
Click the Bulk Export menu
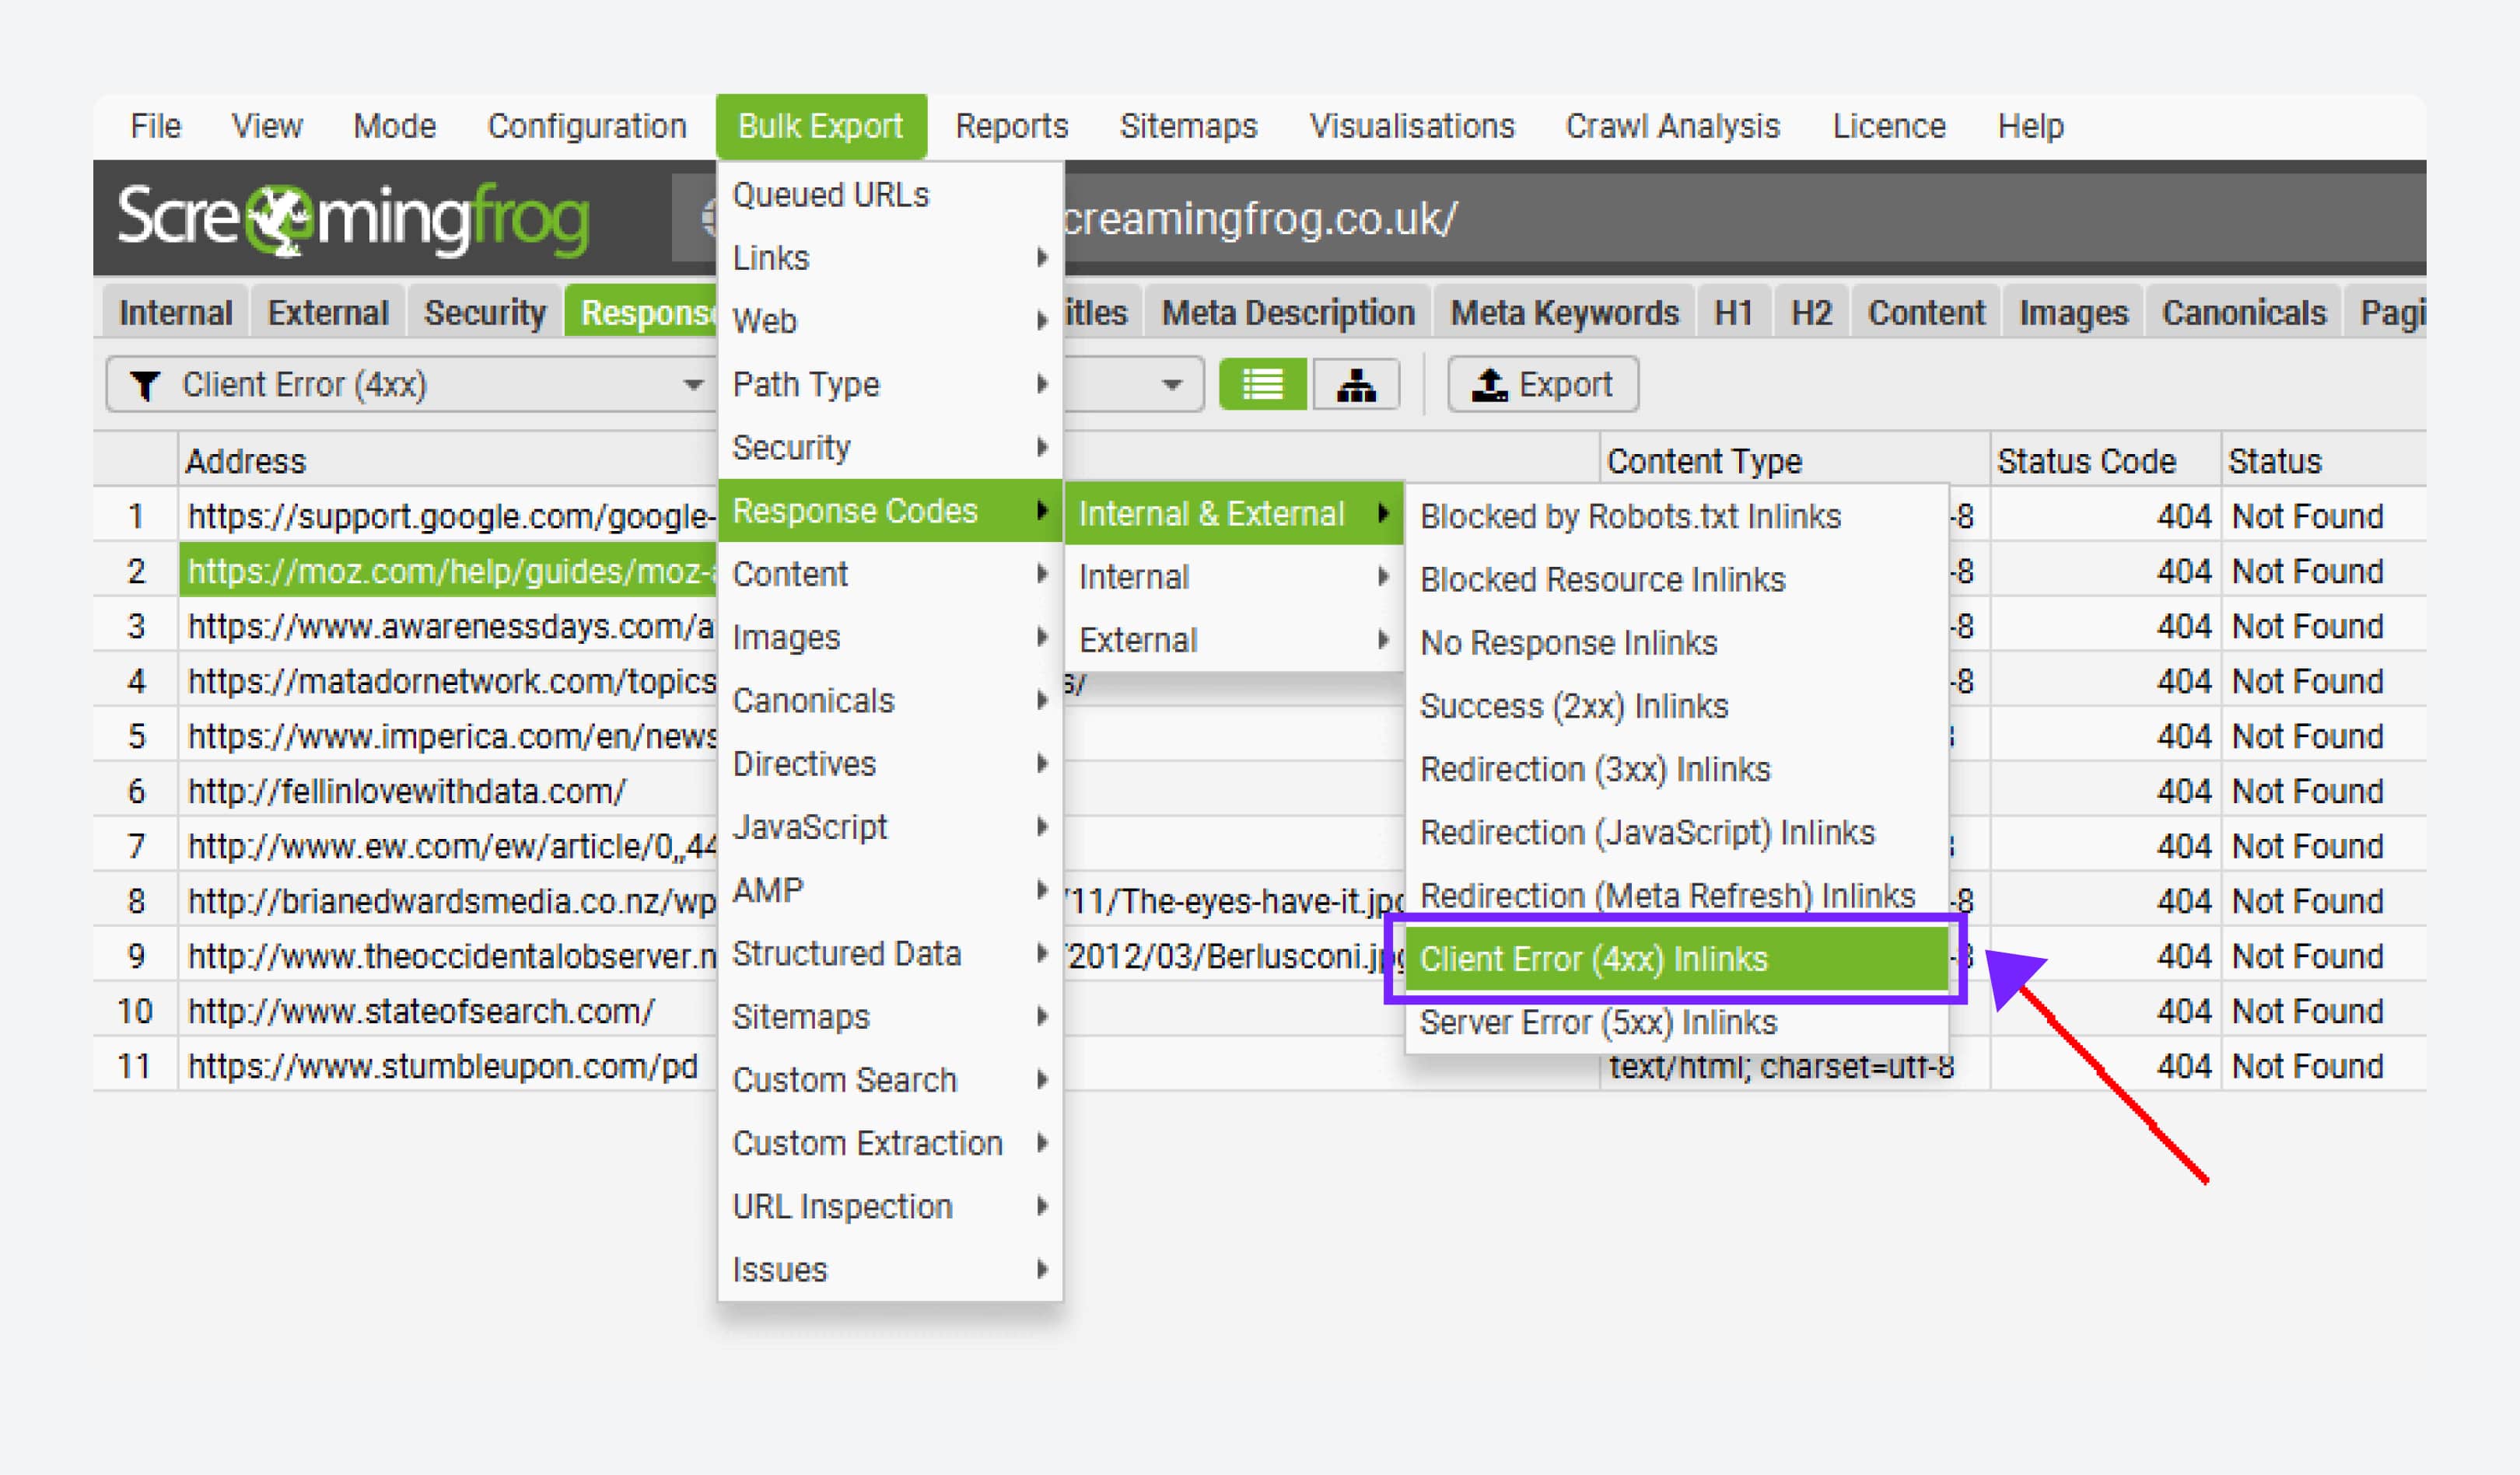821,126
